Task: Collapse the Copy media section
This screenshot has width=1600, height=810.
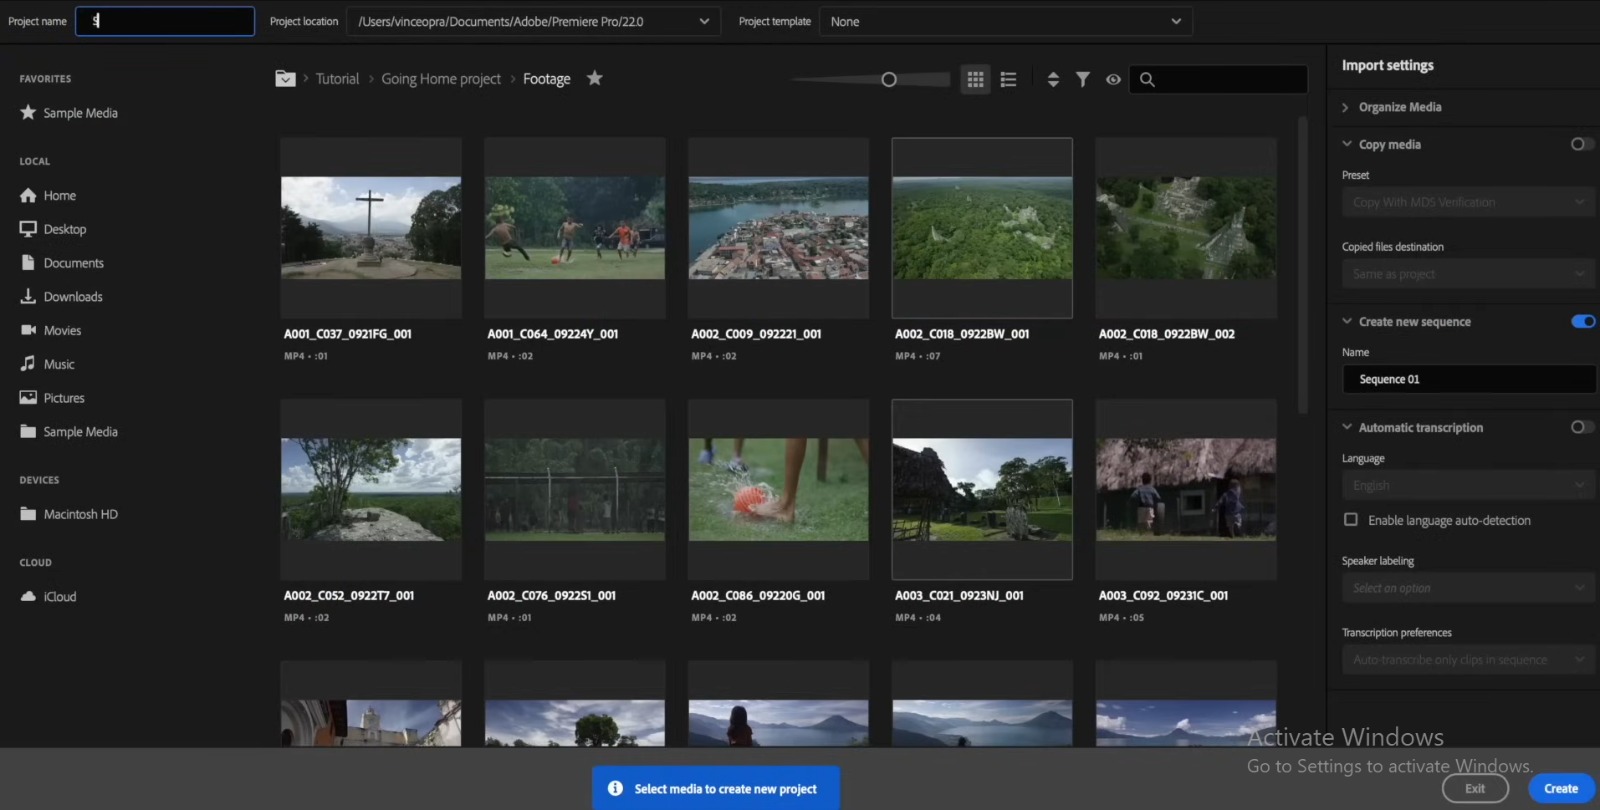Action: 1347,144
